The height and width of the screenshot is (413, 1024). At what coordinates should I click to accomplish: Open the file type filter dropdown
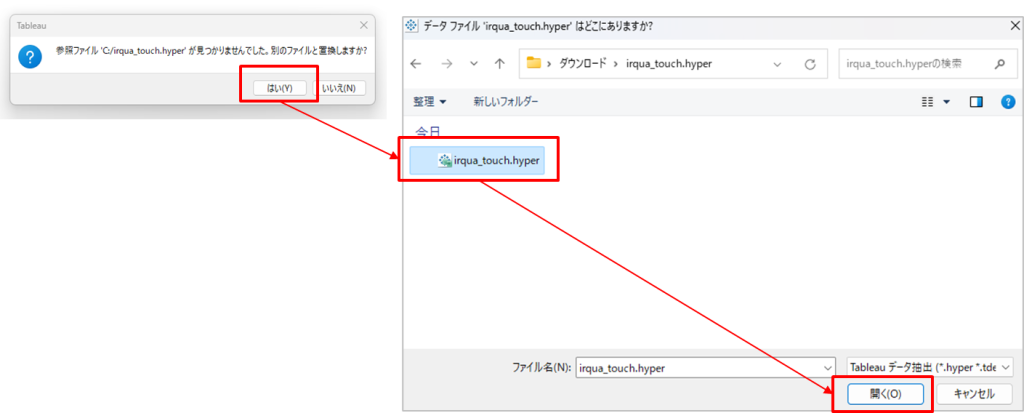click(1006, 367)
